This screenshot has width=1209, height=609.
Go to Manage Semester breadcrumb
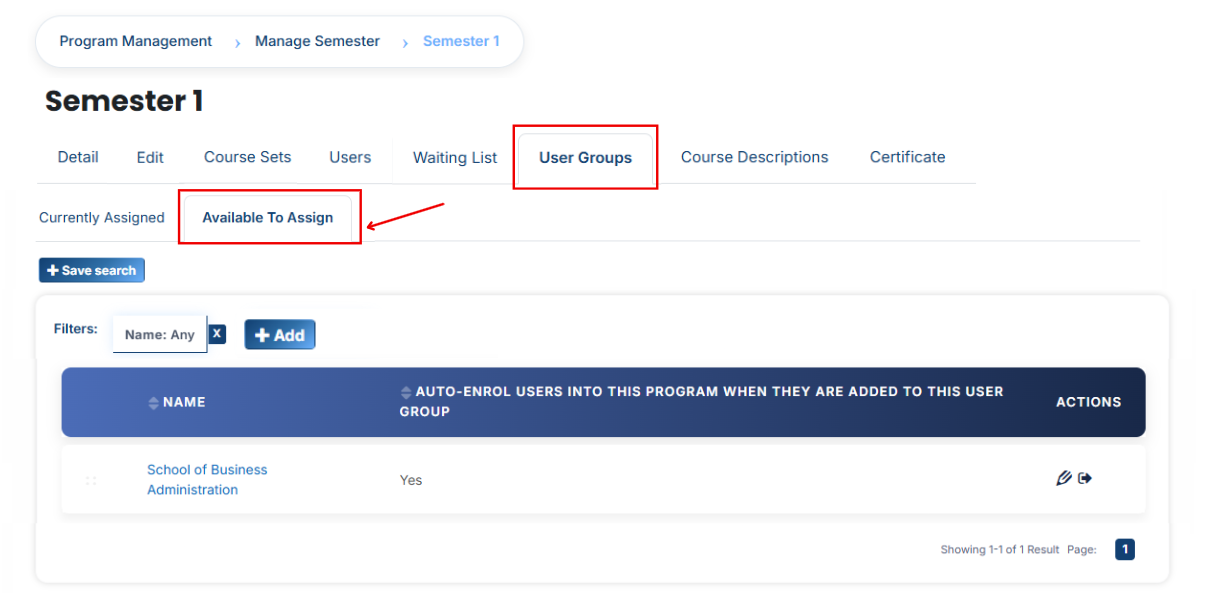coord(318,41)
